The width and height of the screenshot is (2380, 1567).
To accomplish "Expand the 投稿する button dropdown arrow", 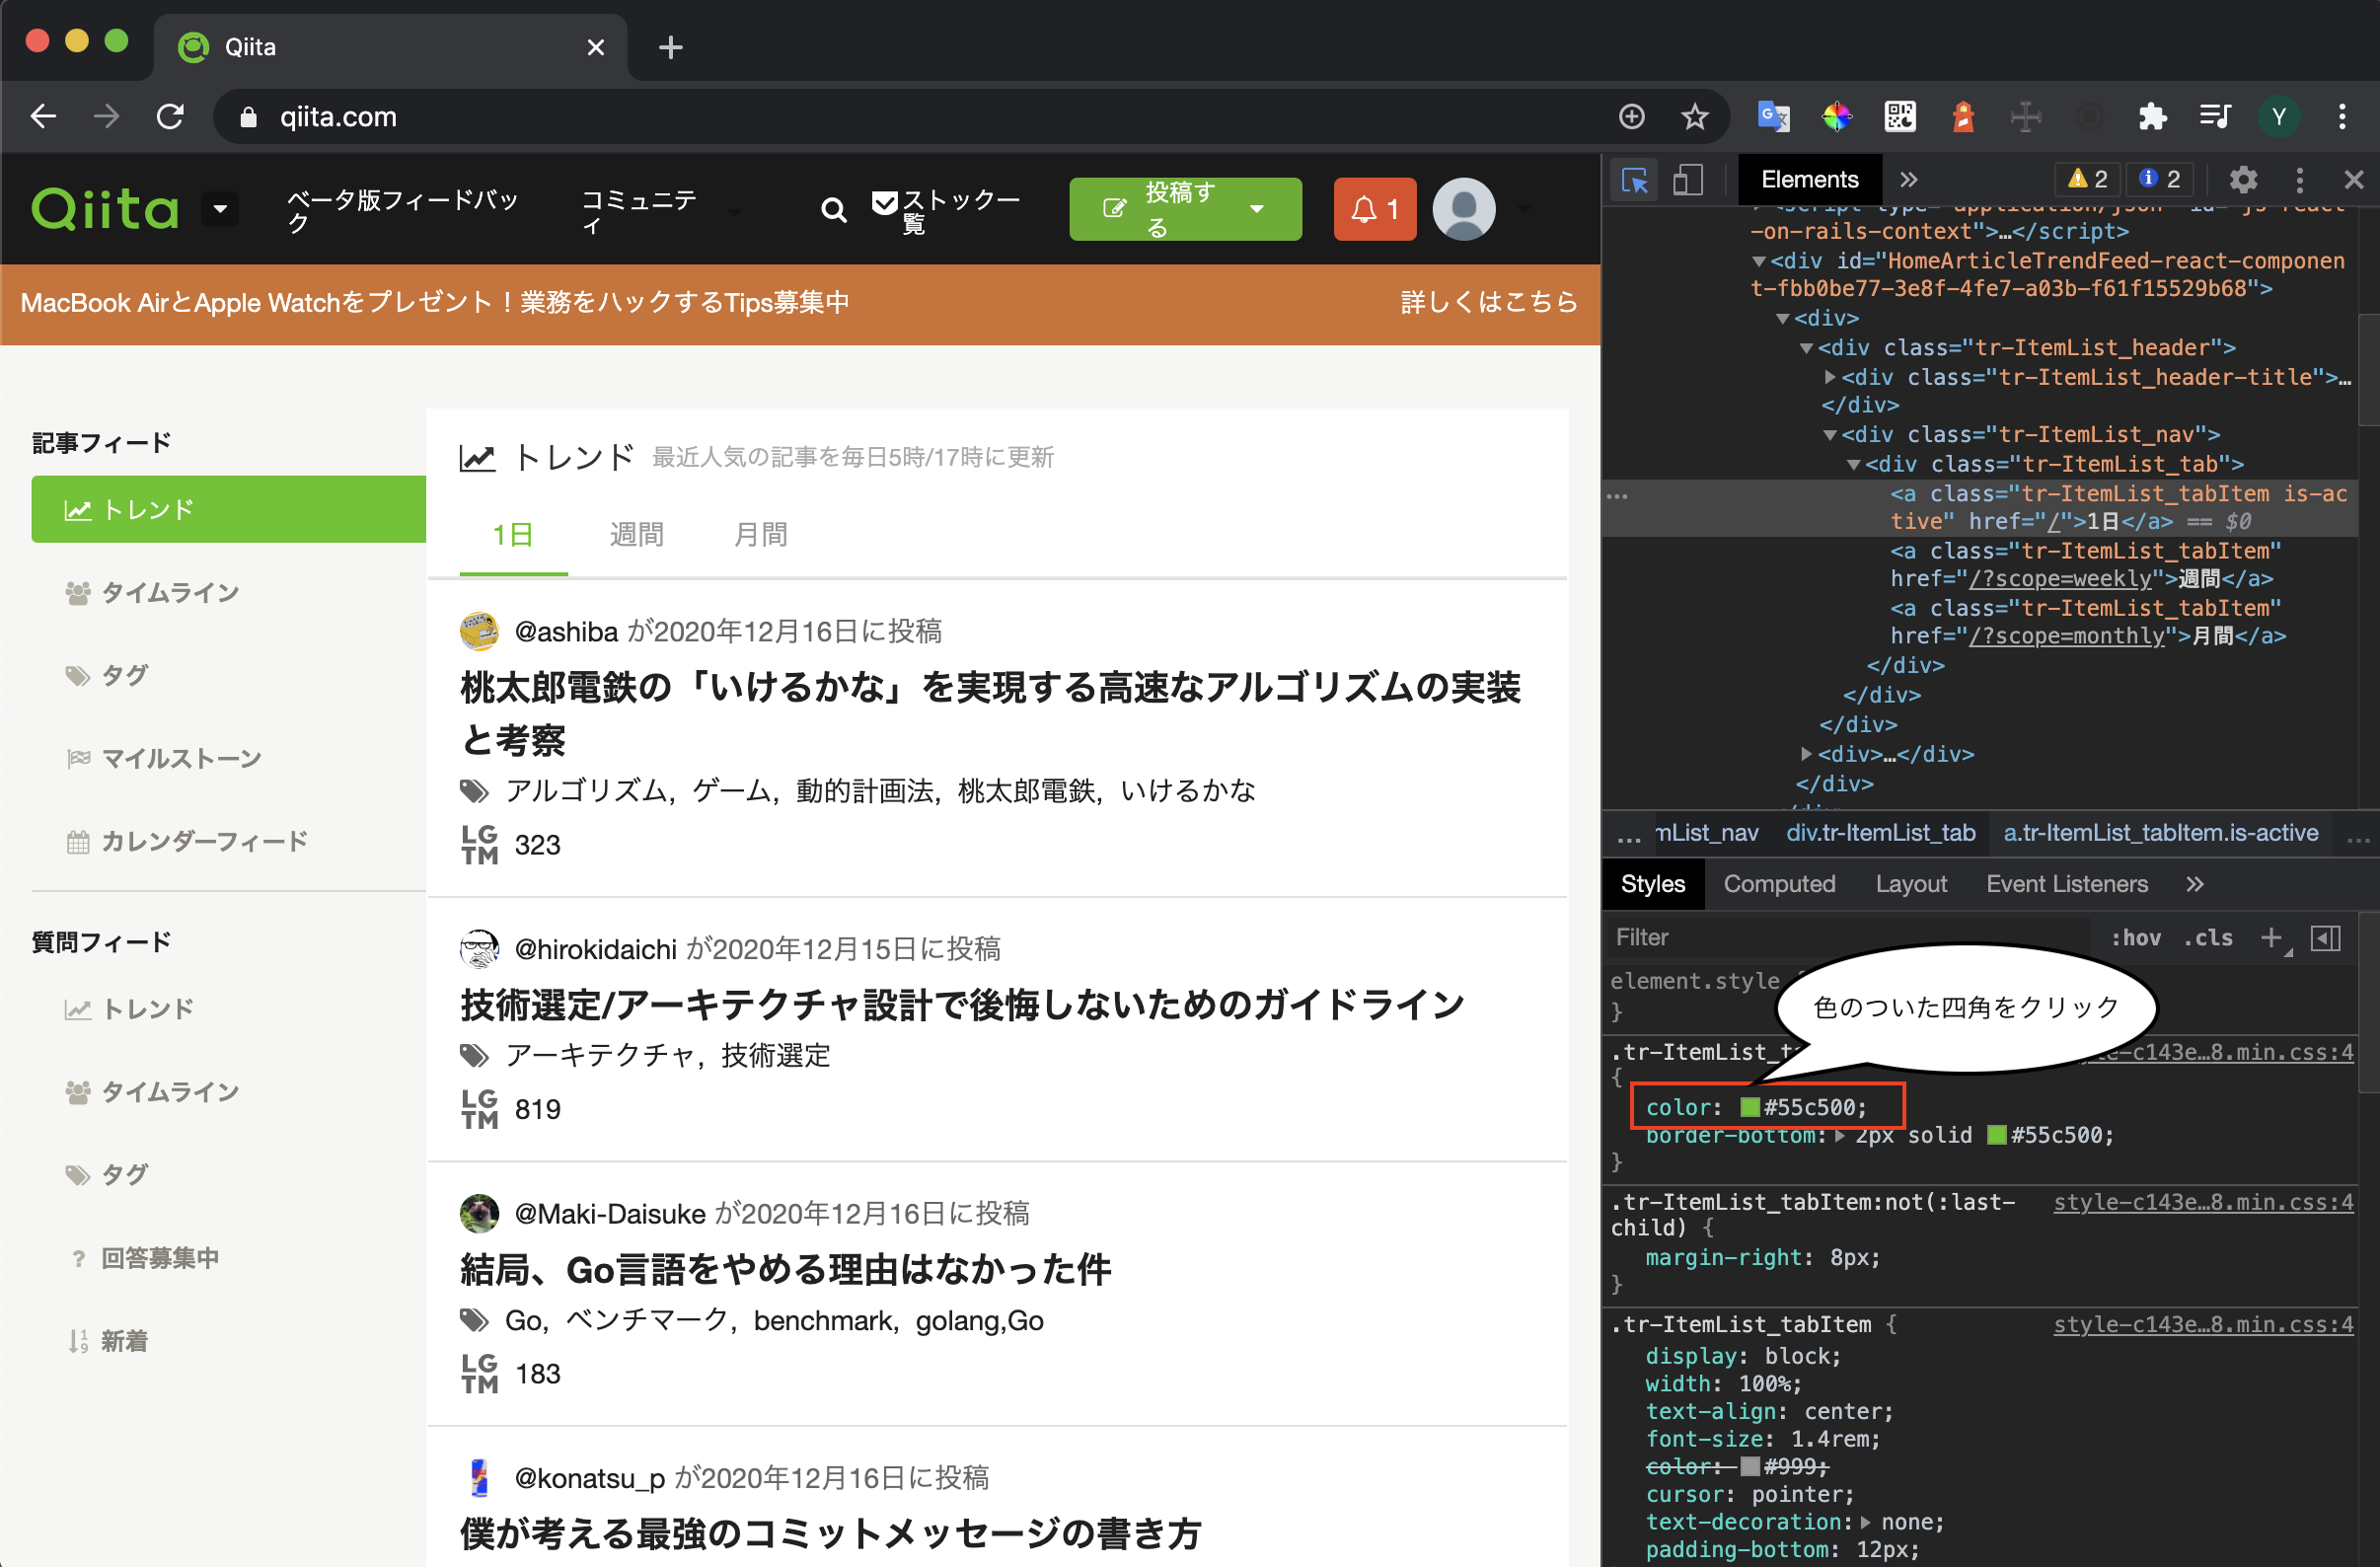I will 1257,210.
